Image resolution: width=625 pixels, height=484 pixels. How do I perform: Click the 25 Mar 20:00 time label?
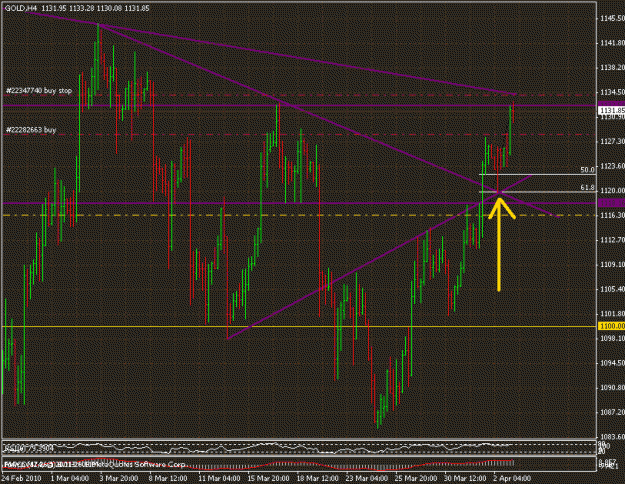tap(416, 478)
